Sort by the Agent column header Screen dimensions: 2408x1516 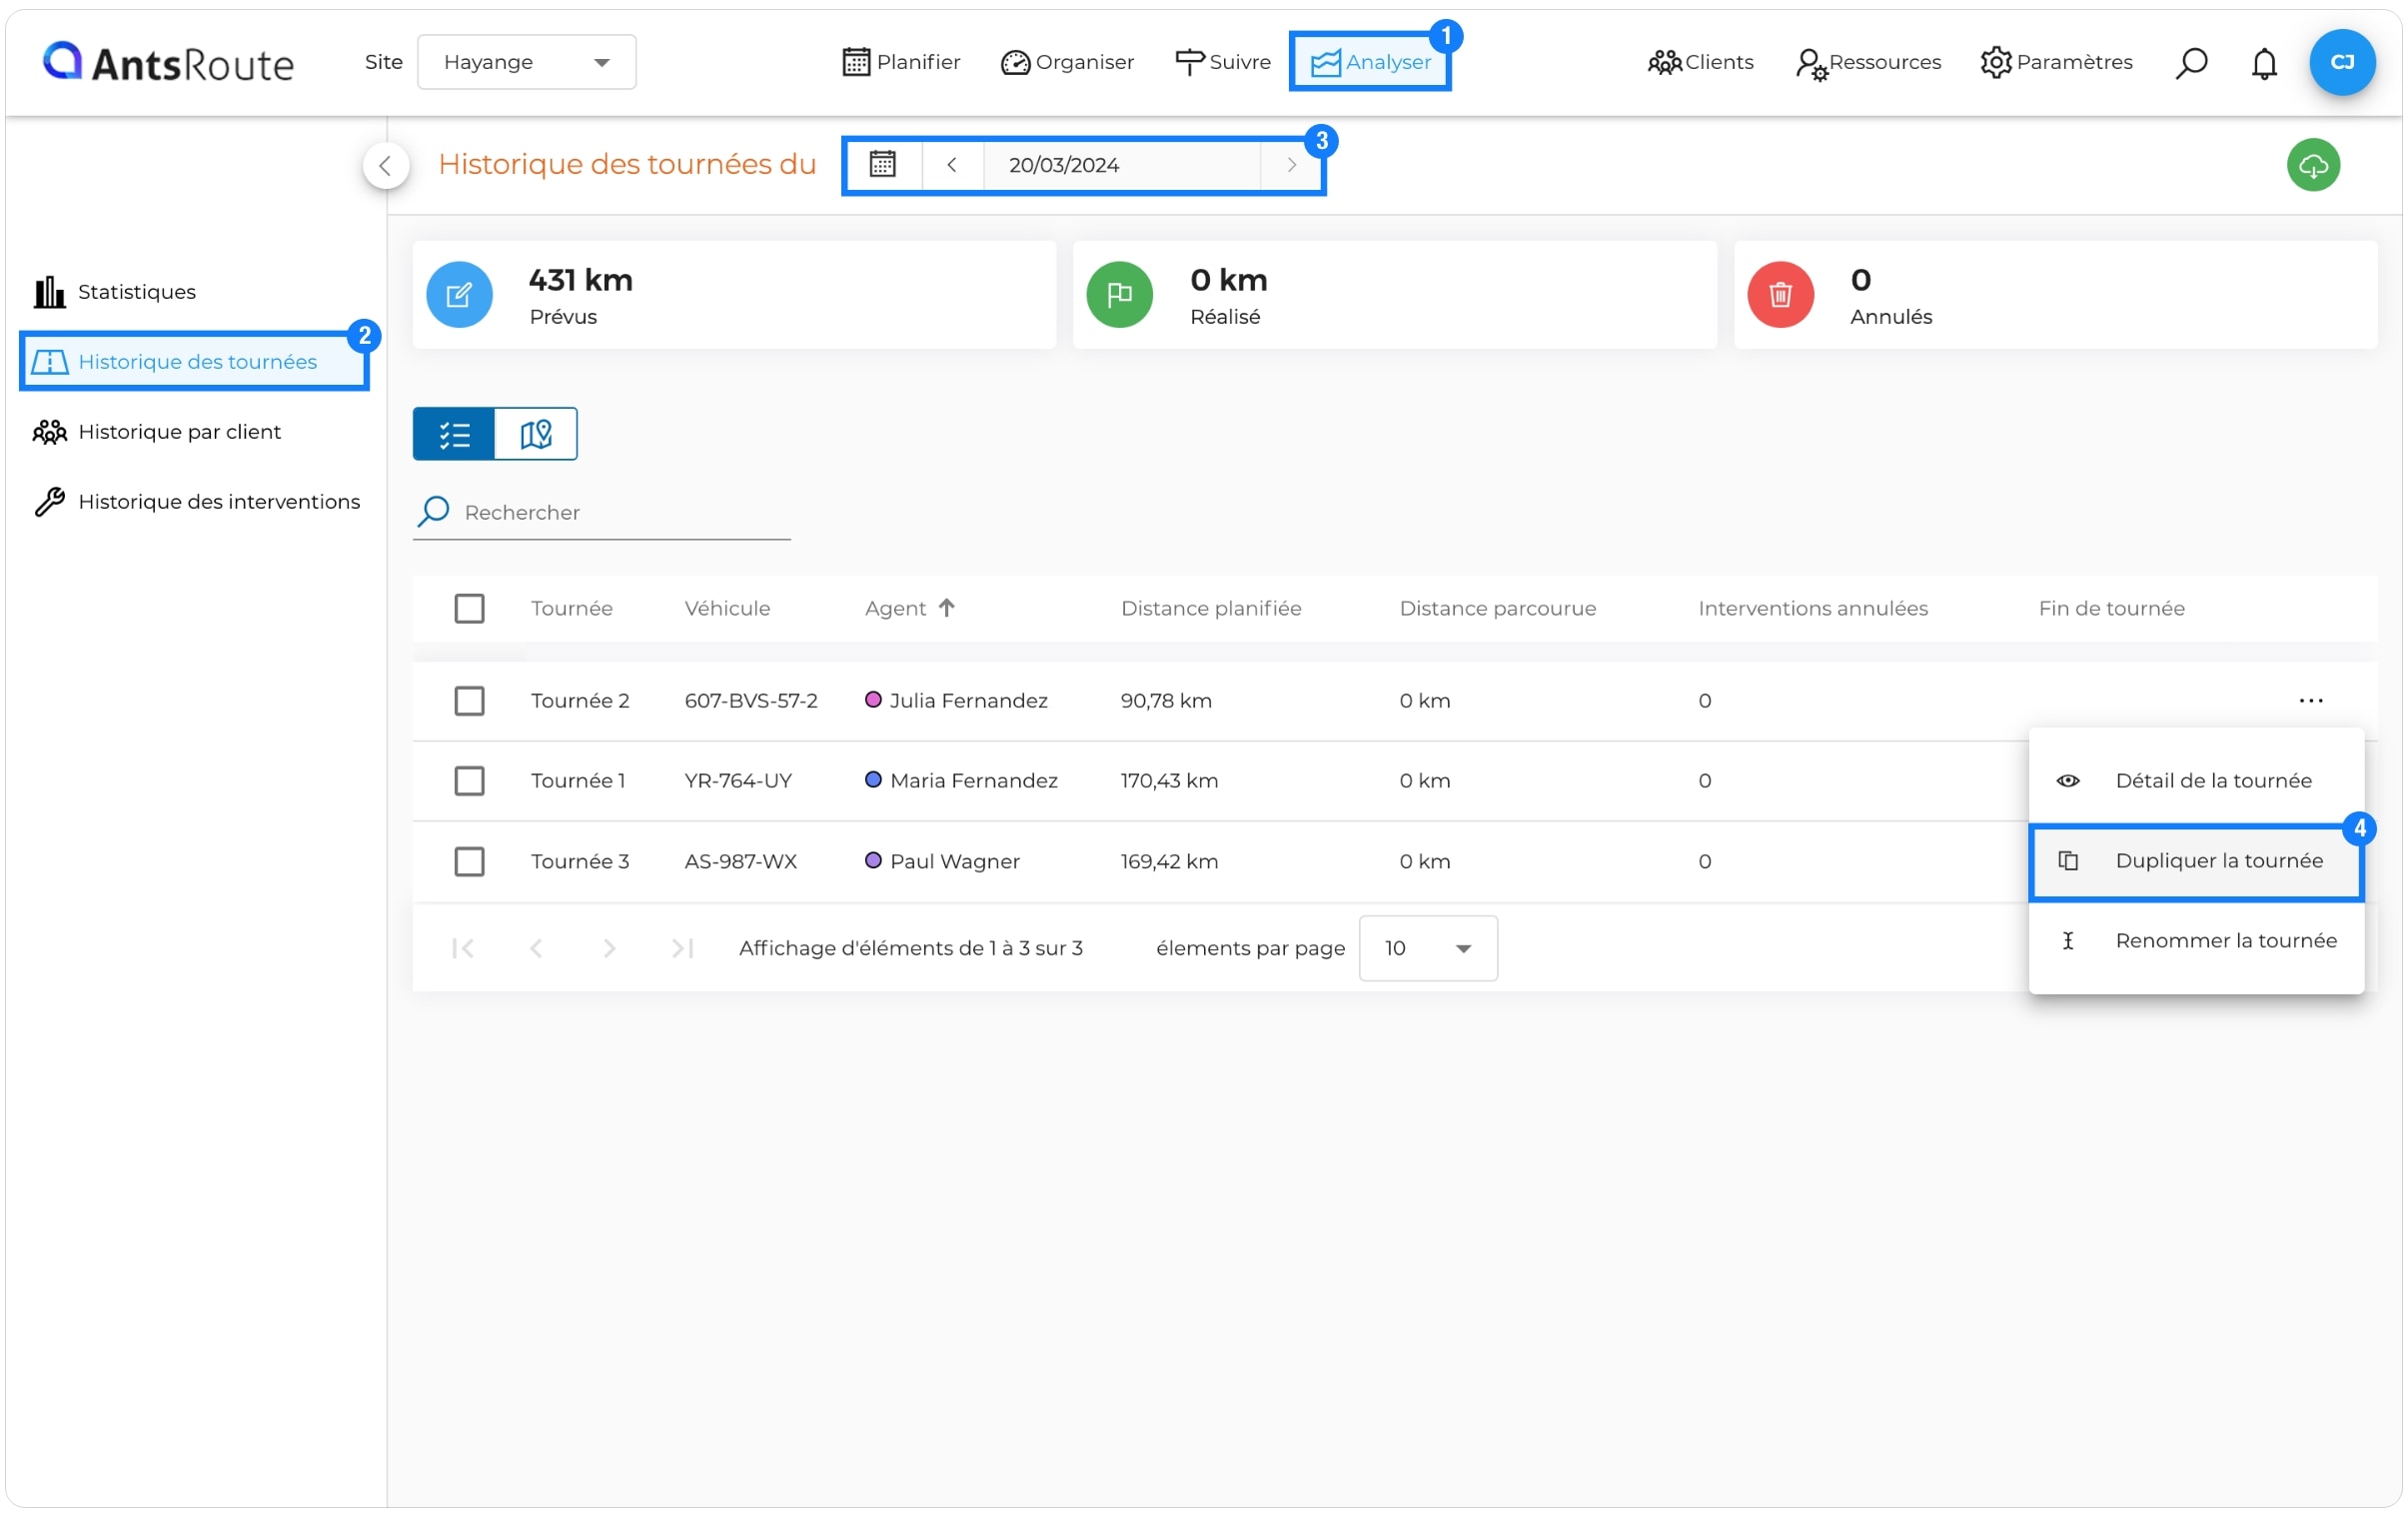pyautogui.click(x=895, y=608)
